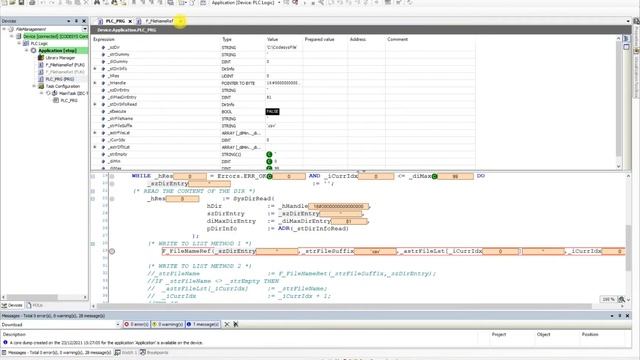This screenshot has width=640, height=360.
Task: Click the code editor zoom magnifier icon
Action: (621, 299)
